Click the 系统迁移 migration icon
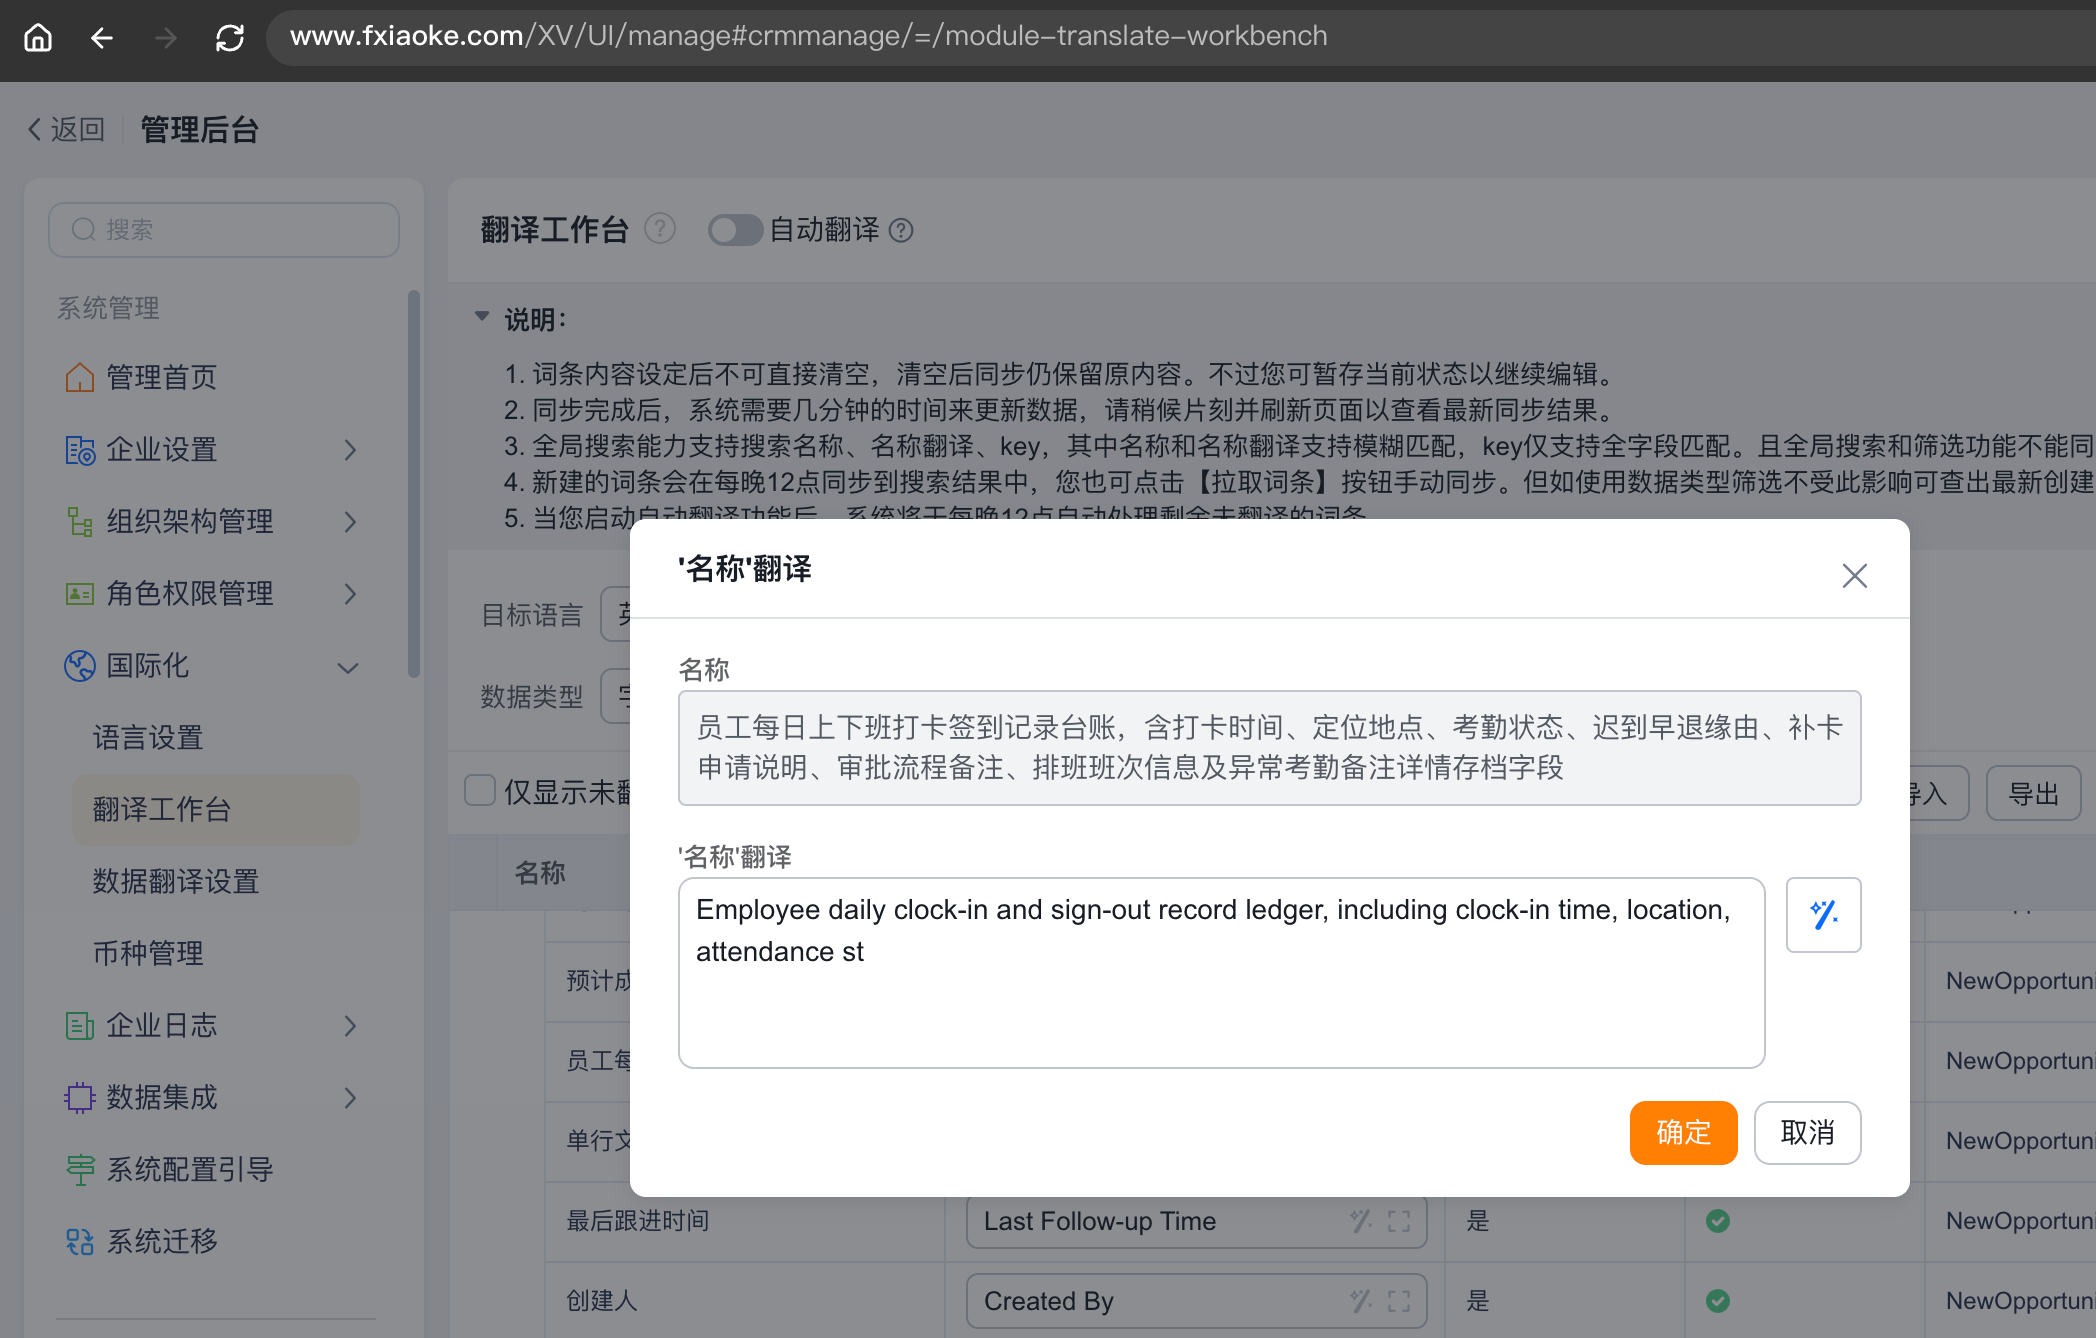 (x=80, y=1242)
